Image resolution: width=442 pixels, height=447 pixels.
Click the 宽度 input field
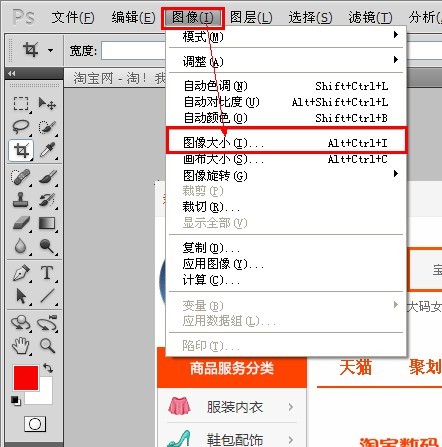(134, 51)
